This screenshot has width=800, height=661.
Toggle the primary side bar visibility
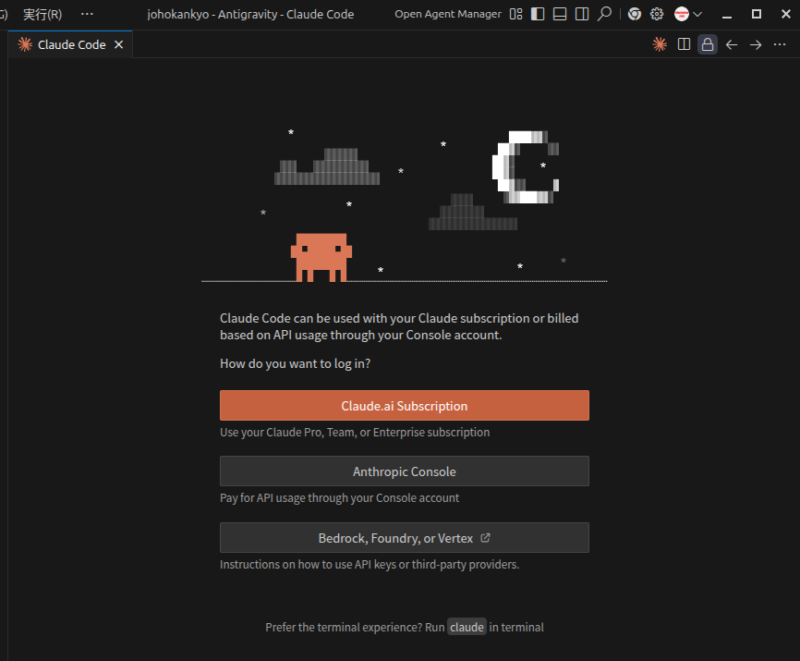[x=538, y=14]
